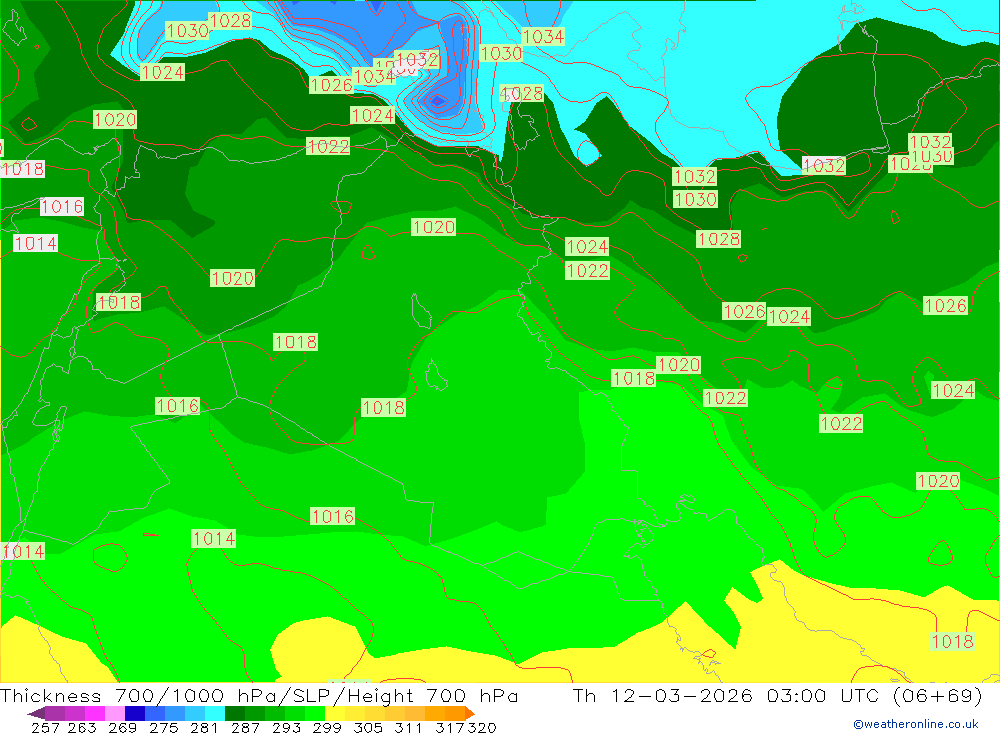1000x733 pixels.
Task: Click the 1026 label touching the 1024 label
Action: point(744,311)
